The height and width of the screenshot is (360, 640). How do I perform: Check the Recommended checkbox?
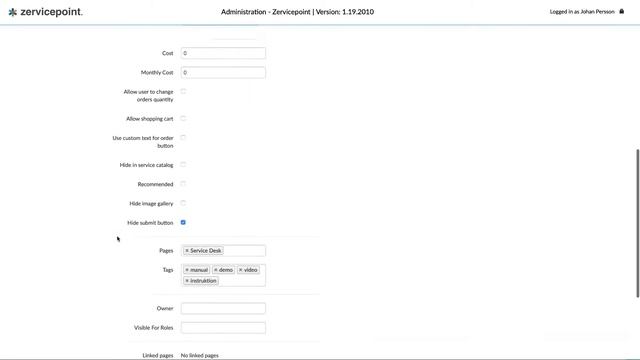[183, 184]
